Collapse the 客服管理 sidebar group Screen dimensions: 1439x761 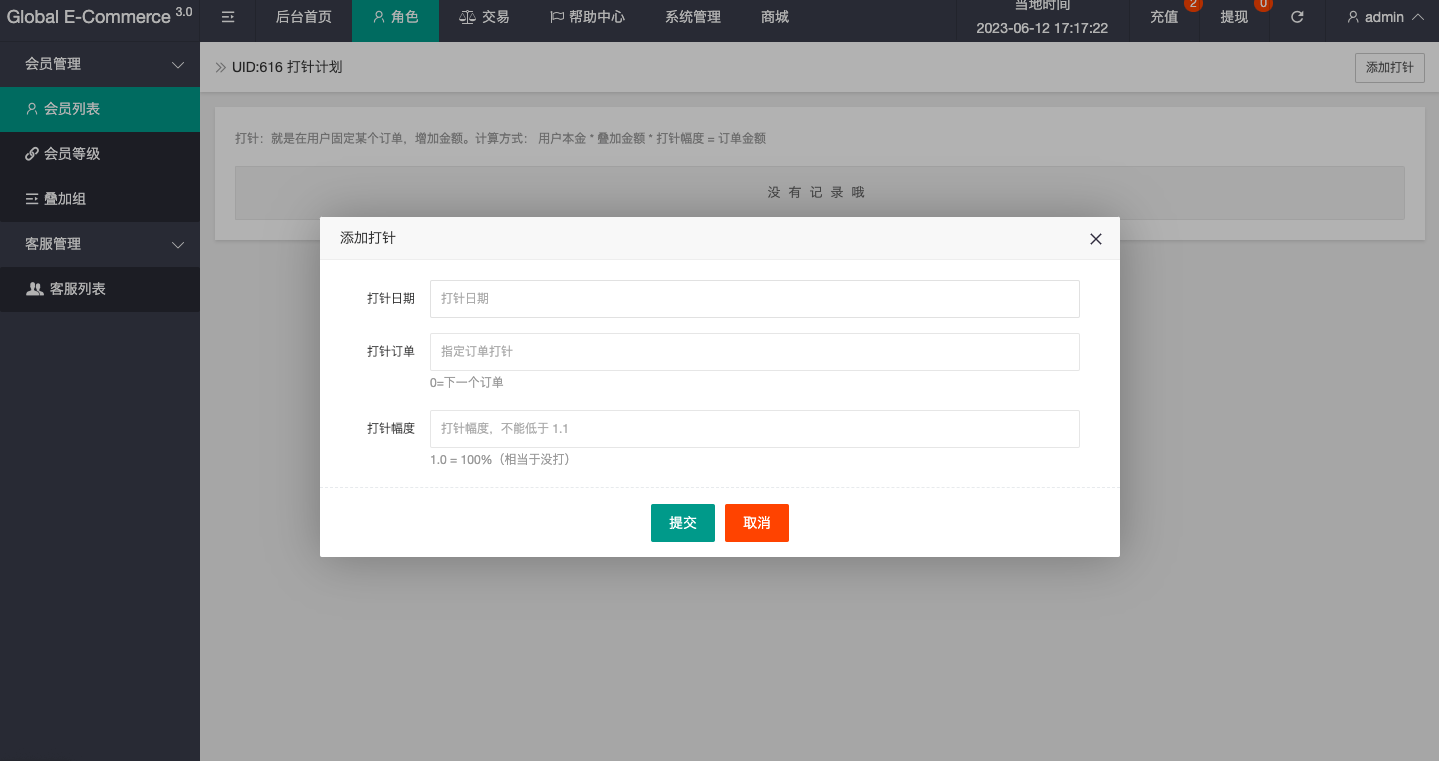point(100,244)
